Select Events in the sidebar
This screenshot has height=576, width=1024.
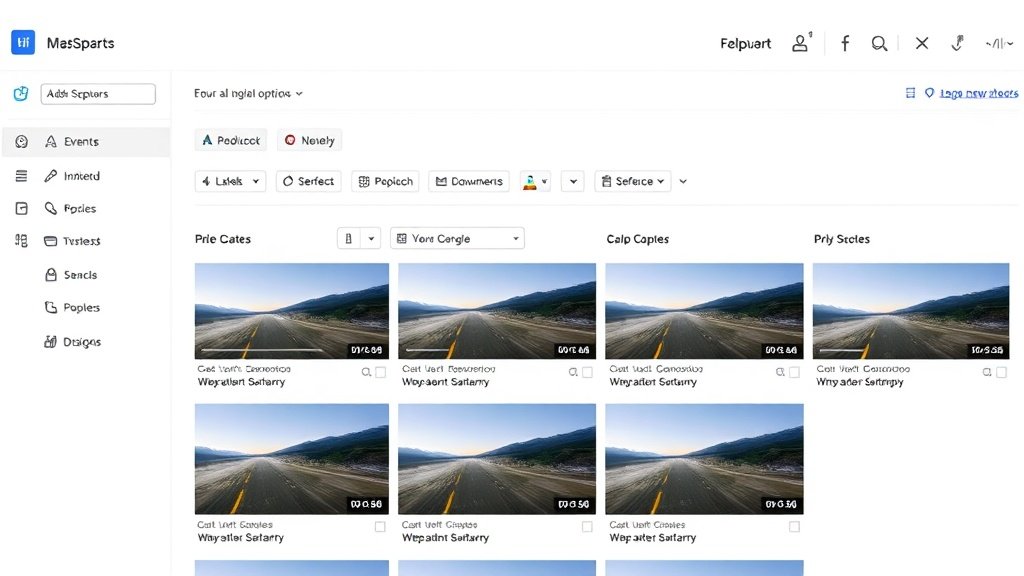pyautogui.click(x=86, y=142)
